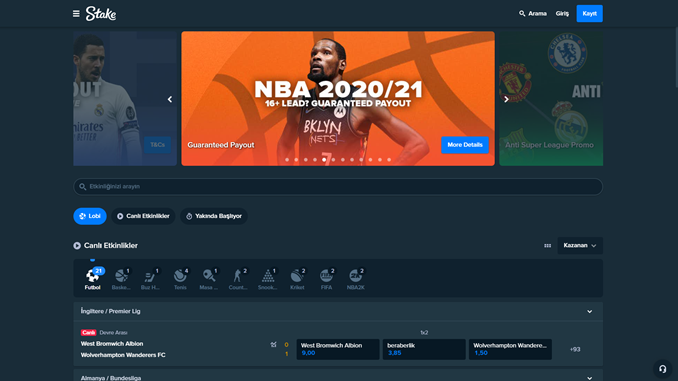Click the Kayıt register button
678x381 pixels.
click(589, 13)
